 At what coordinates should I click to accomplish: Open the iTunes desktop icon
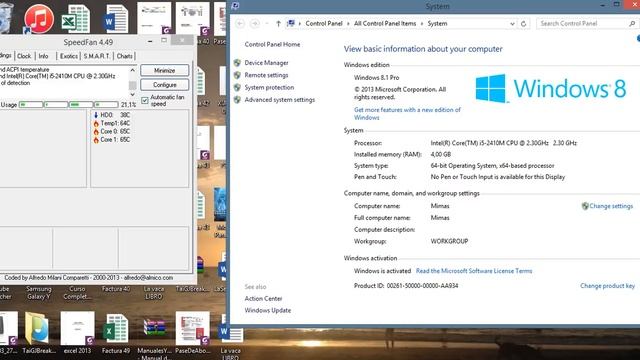point(39,19)
